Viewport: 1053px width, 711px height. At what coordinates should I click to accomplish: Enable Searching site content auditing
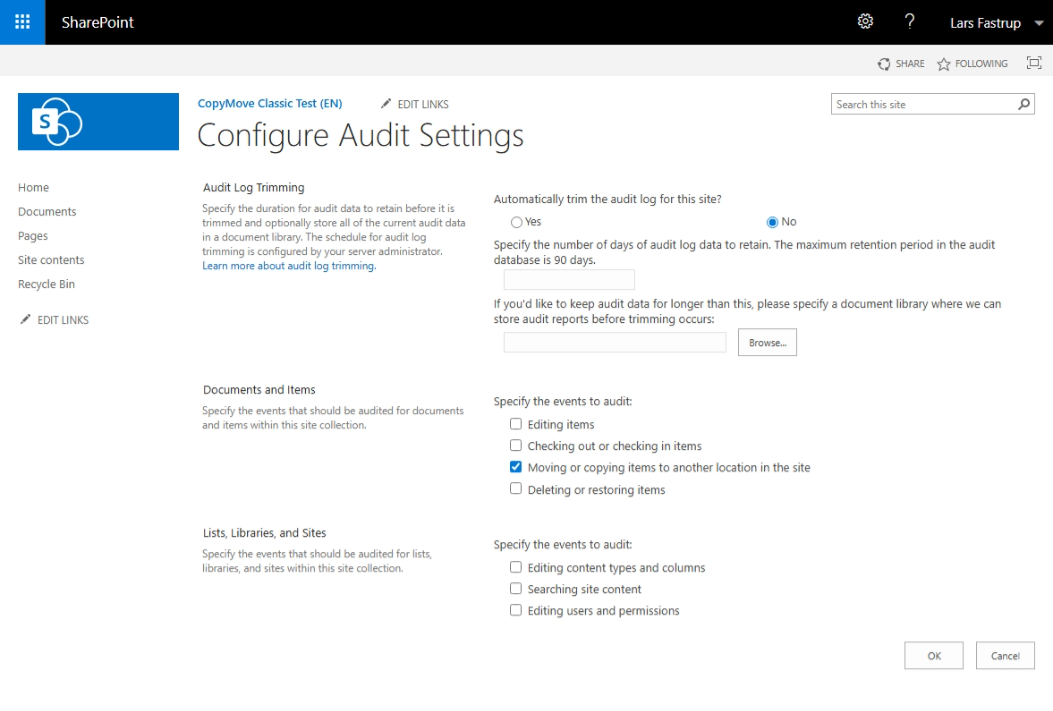click(x=516, y=588)
